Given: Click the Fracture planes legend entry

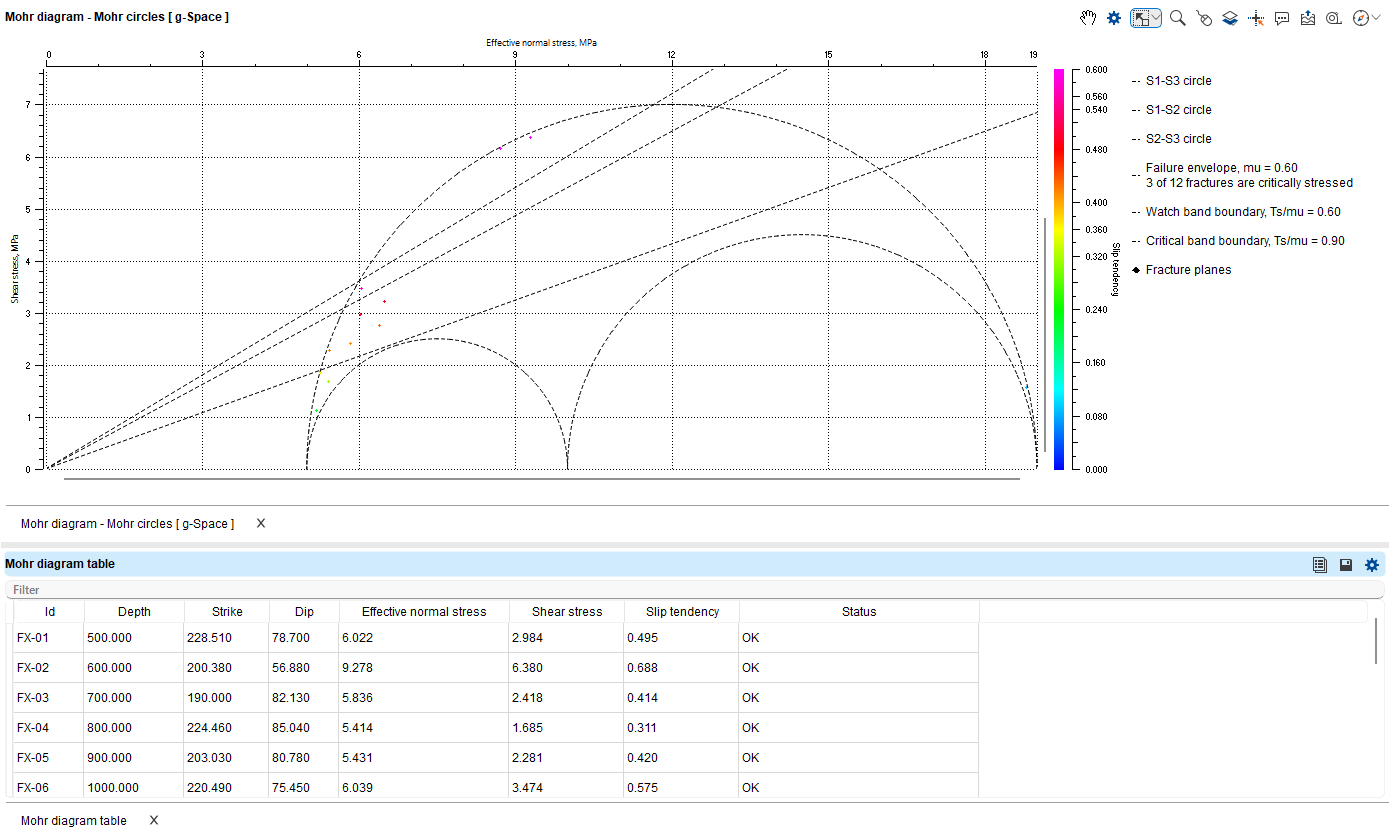Looking at the screenshot, I should point(1181,270).
